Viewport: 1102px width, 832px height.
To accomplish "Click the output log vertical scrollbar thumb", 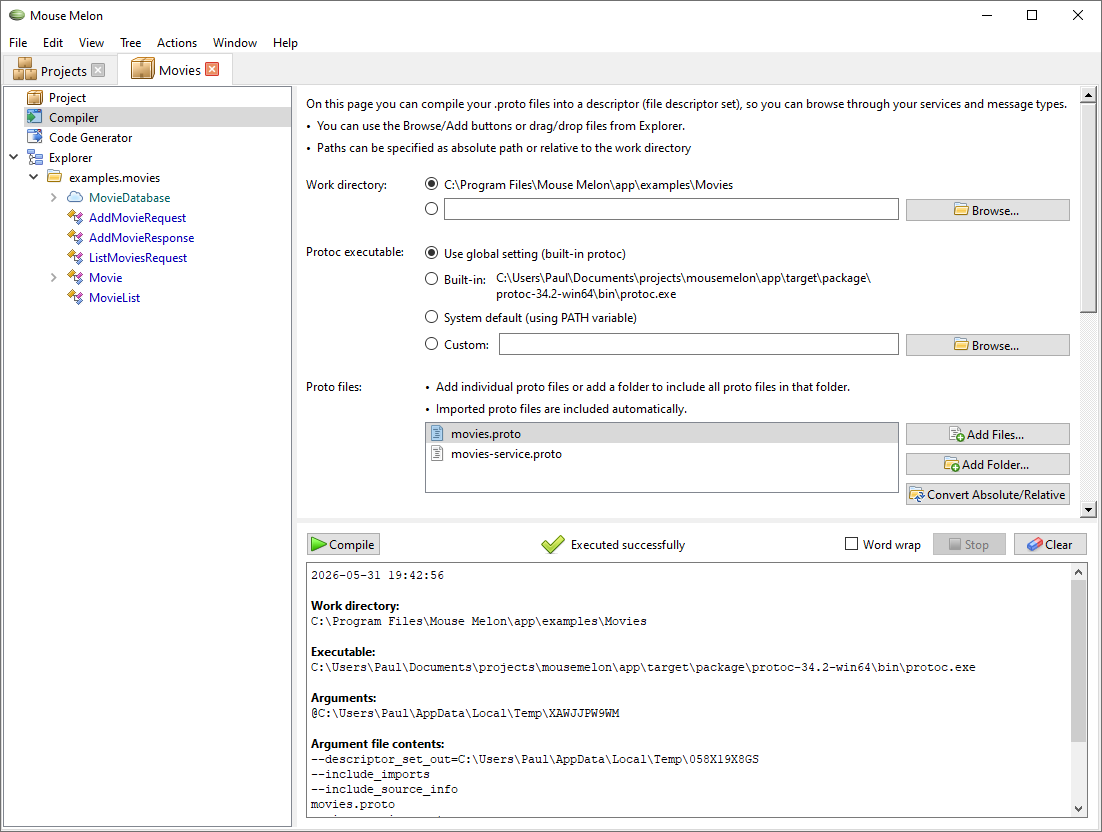I will (1078, 661).
